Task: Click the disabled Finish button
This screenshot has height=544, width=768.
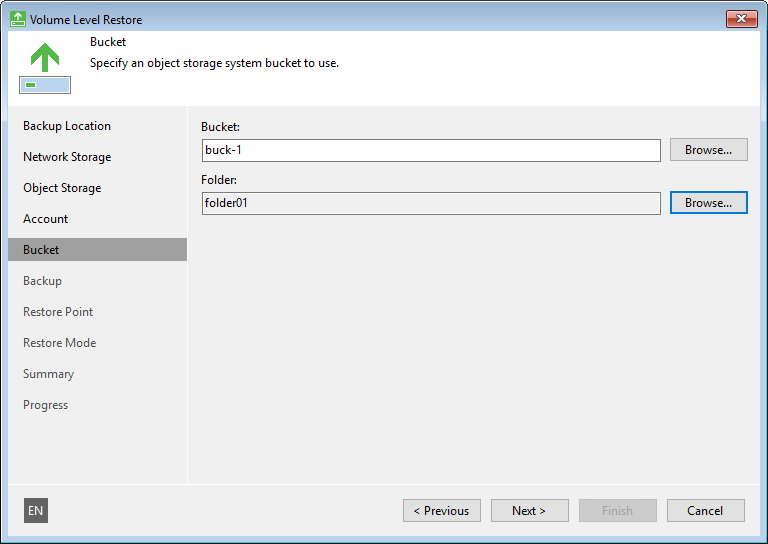Action: pos(618,511)
